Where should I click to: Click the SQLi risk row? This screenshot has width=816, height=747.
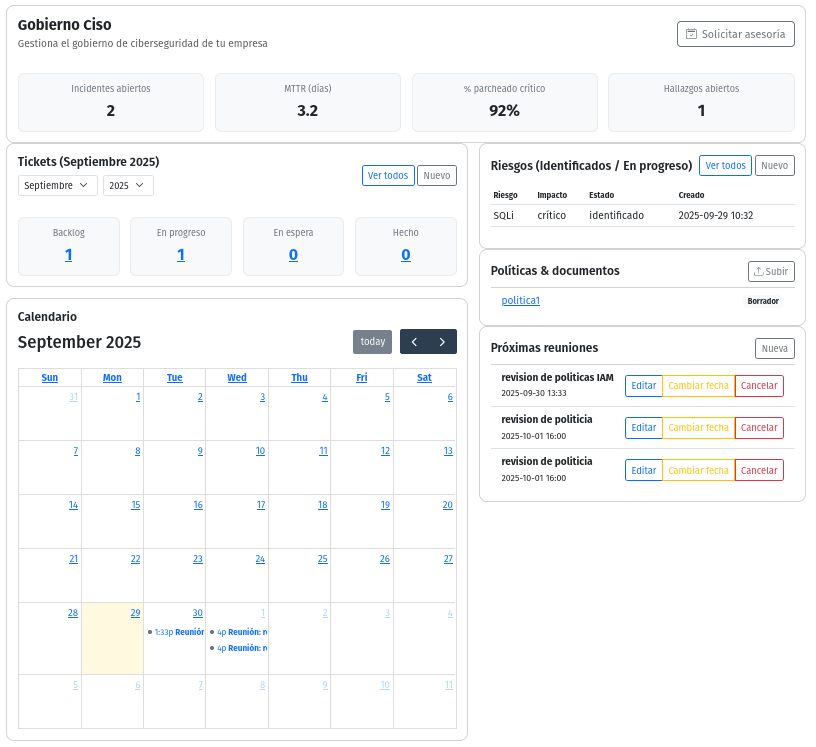pos(636,215)
